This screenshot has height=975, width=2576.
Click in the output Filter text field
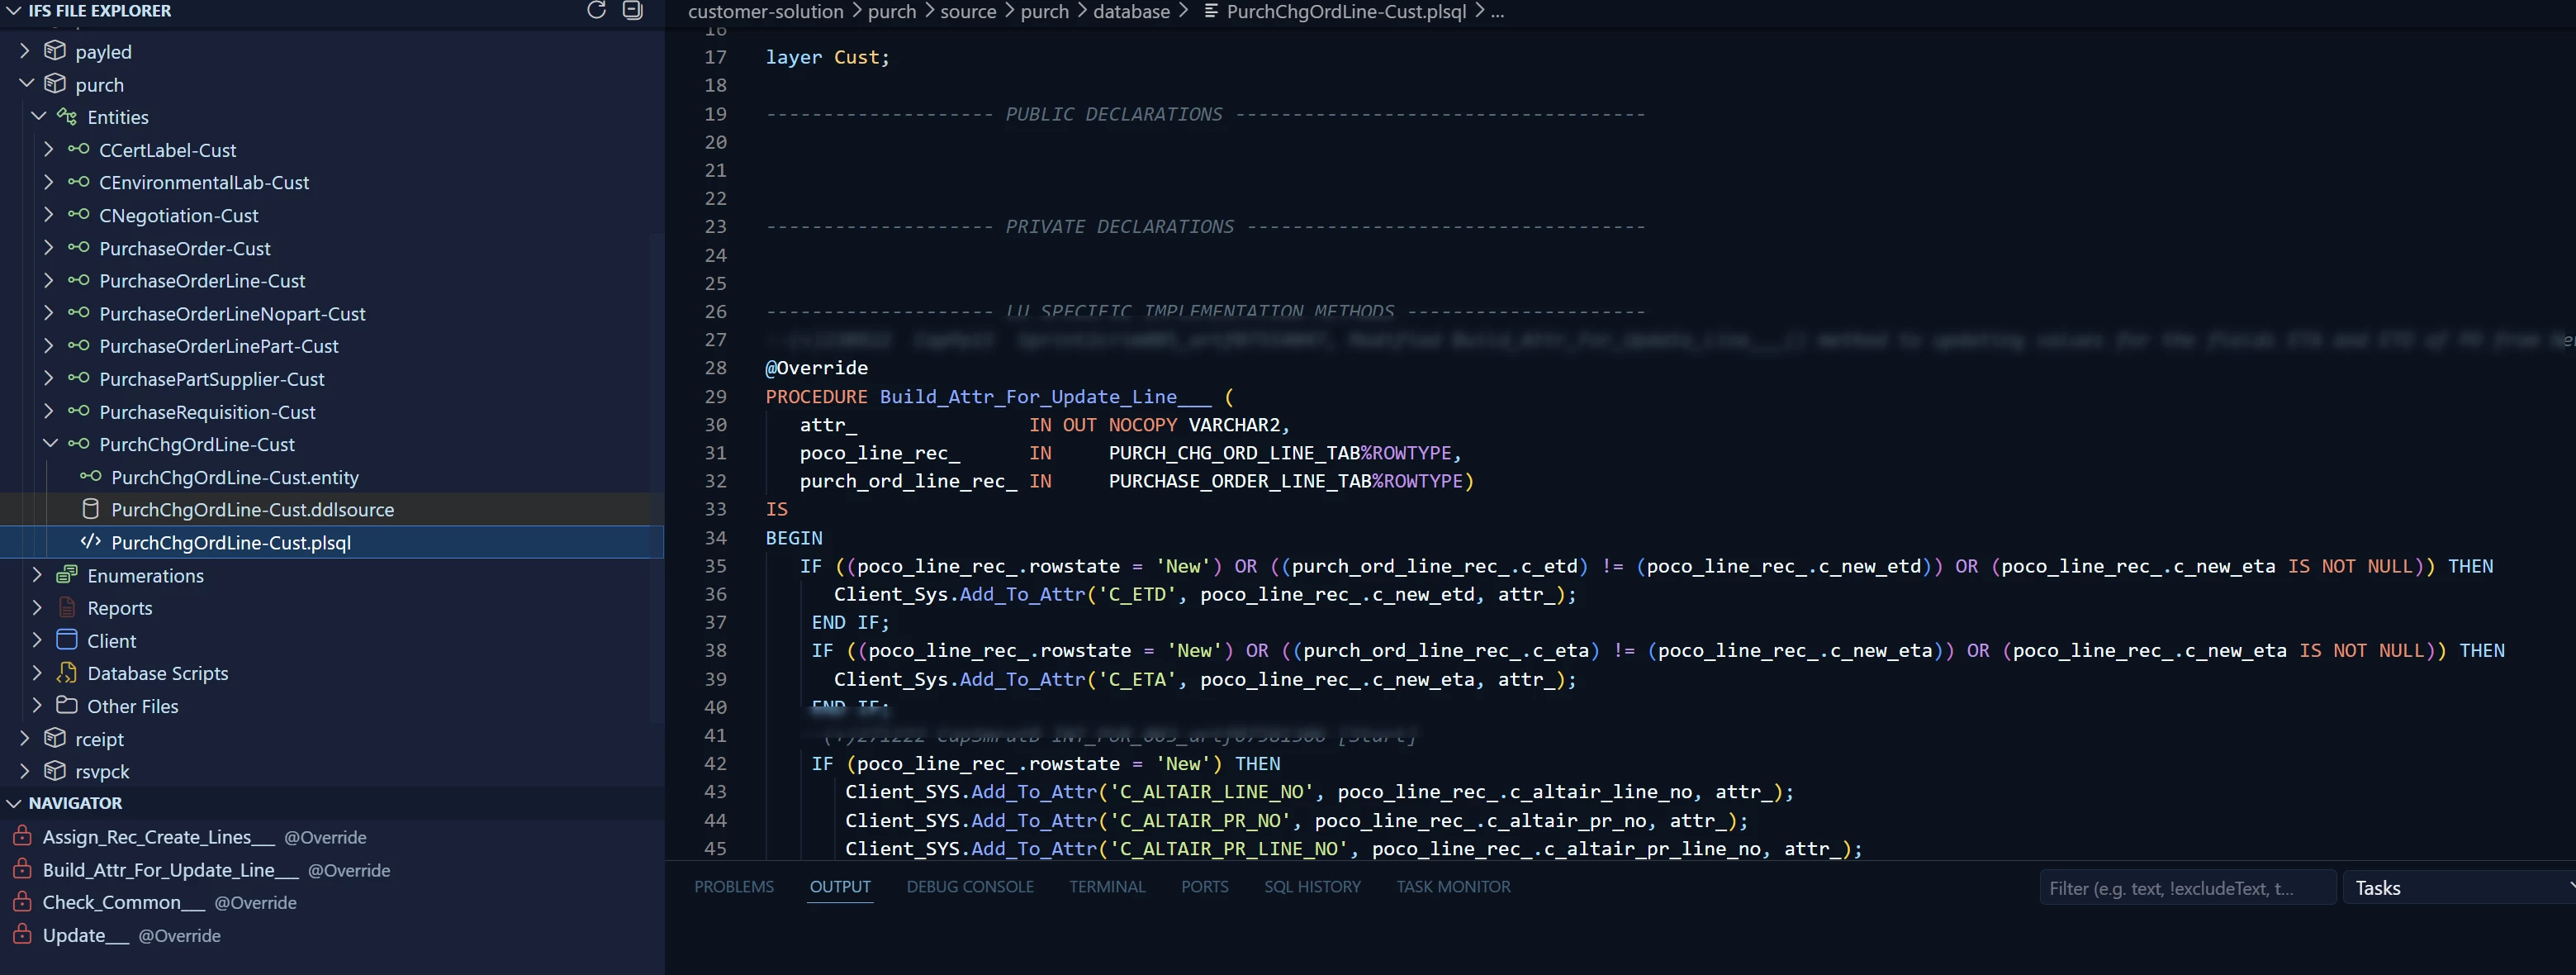pos(2187,887)
